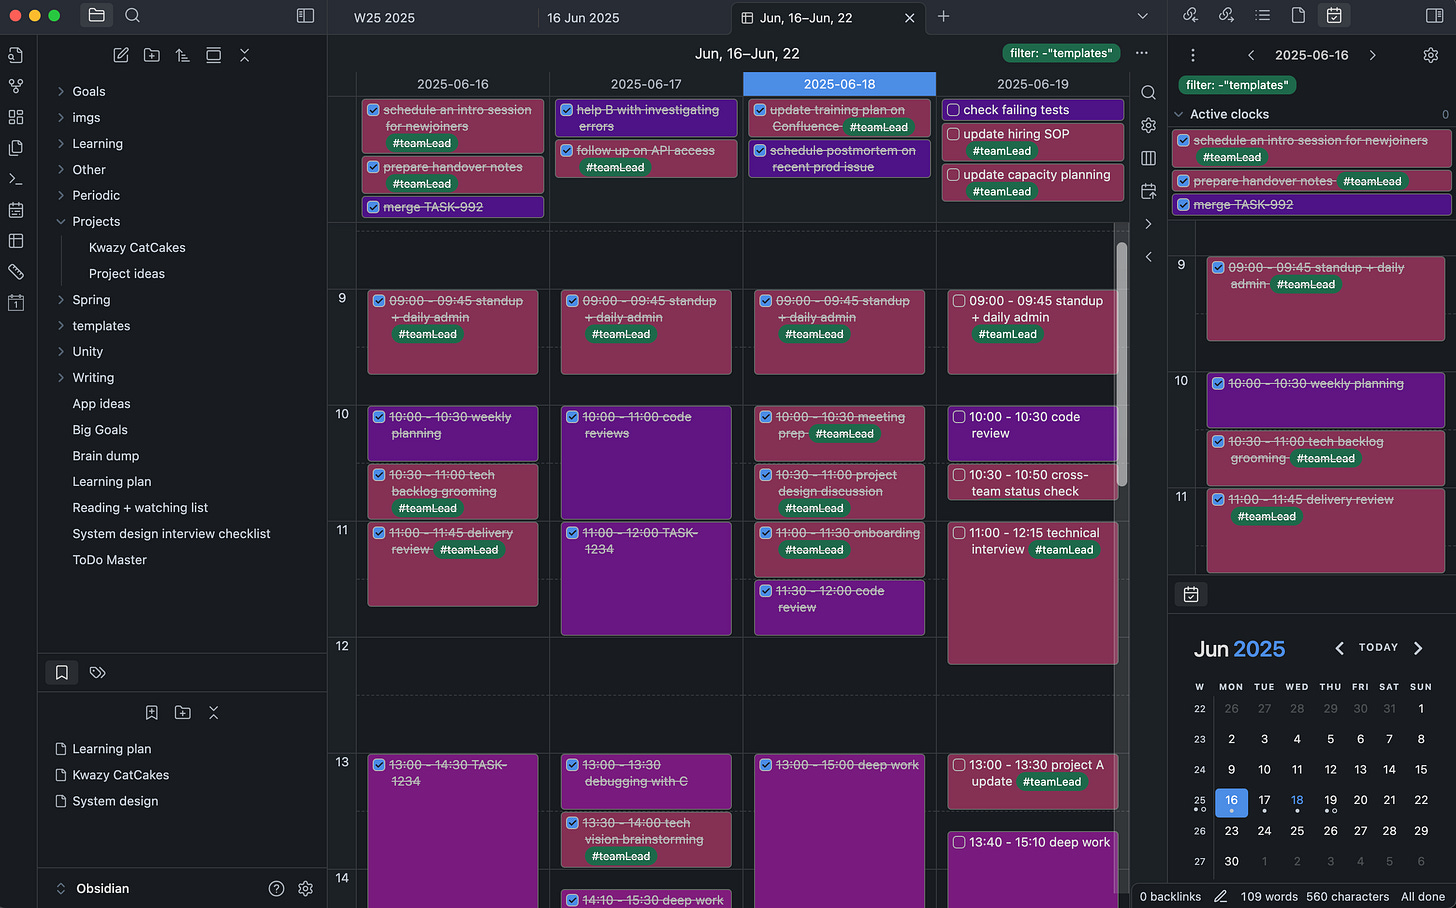The height and width of the screenshot is (908, 1456).
Task: Open the search magnifier in the top bar
Action: (x=132, y=15)
